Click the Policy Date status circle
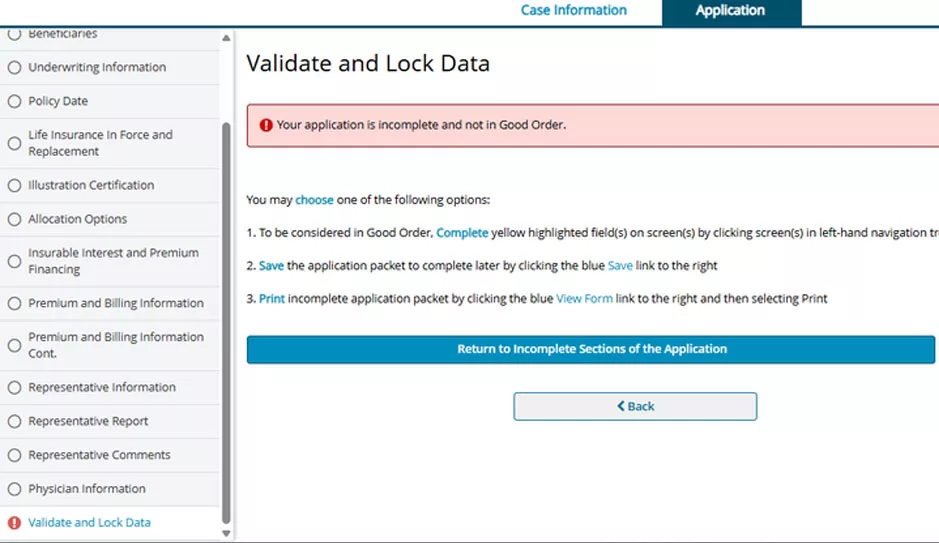The width and height of the screenshot is (939, 543). (14, 101)
